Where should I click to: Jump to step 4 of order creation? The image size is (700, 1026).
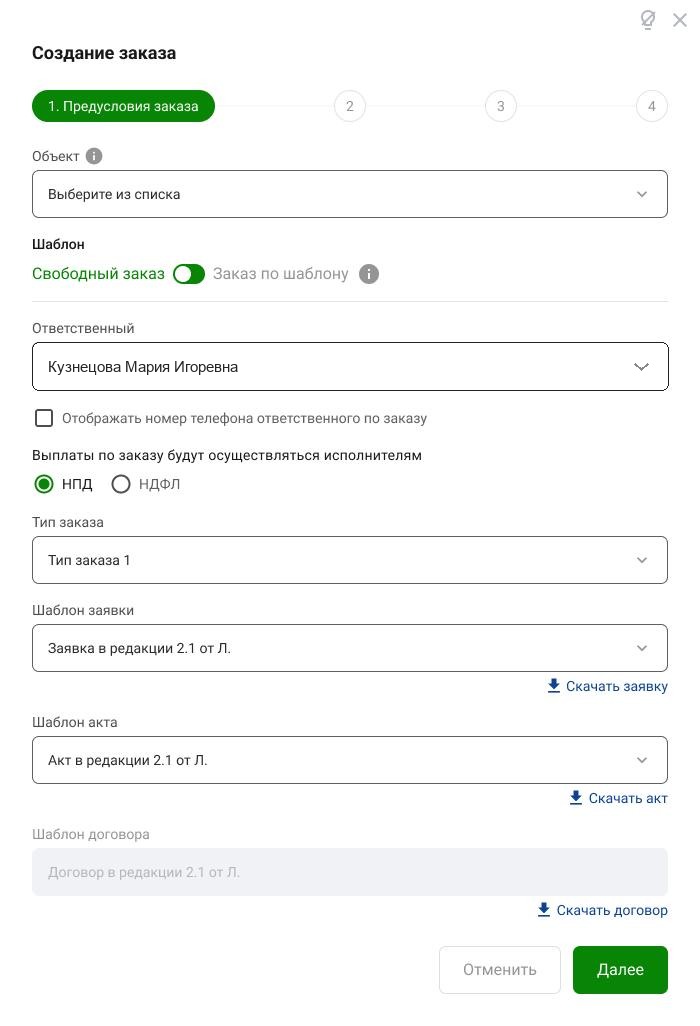pos(652,106)
